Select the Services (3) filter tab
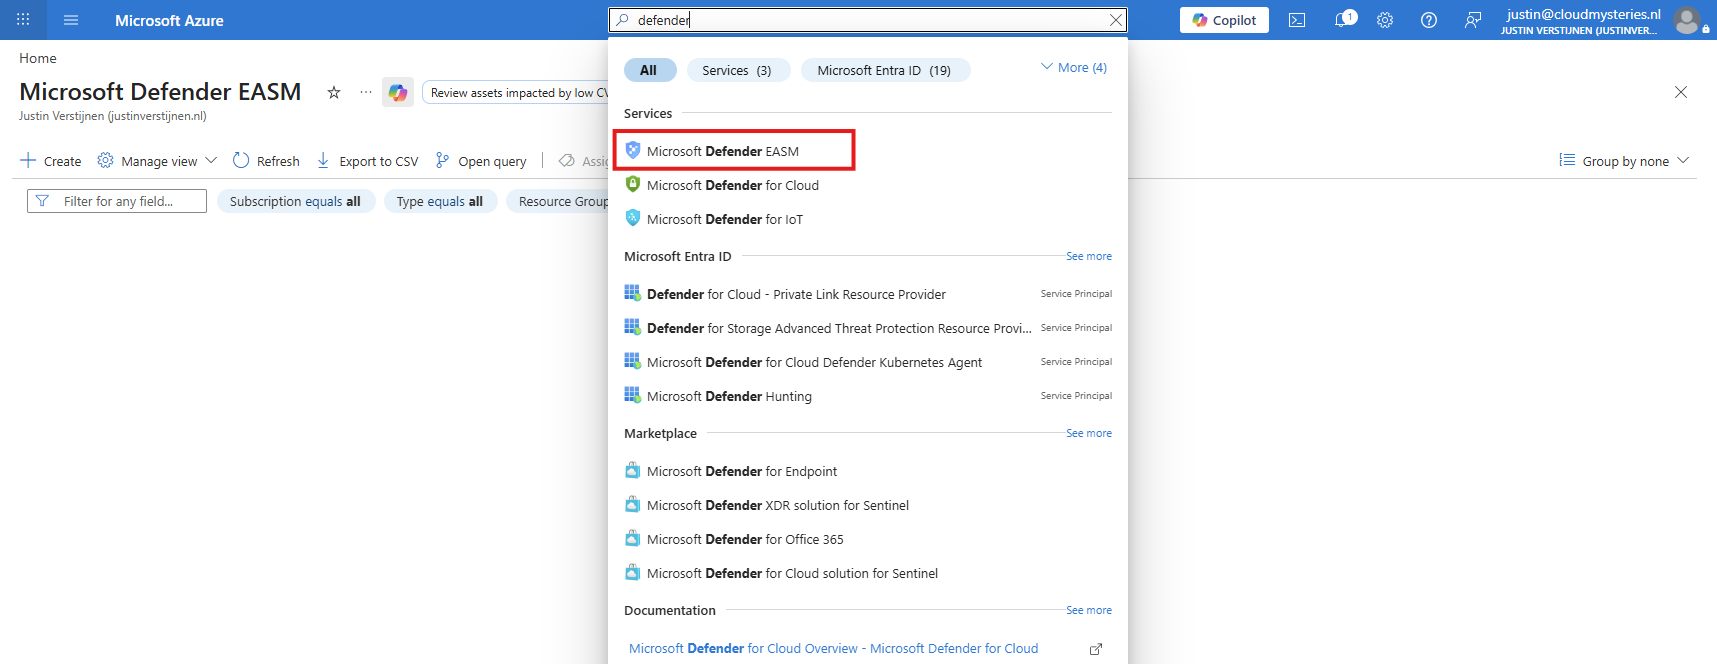Viewport: 1717px width, 664px height. pyautogui.click(x=738, y=70)
